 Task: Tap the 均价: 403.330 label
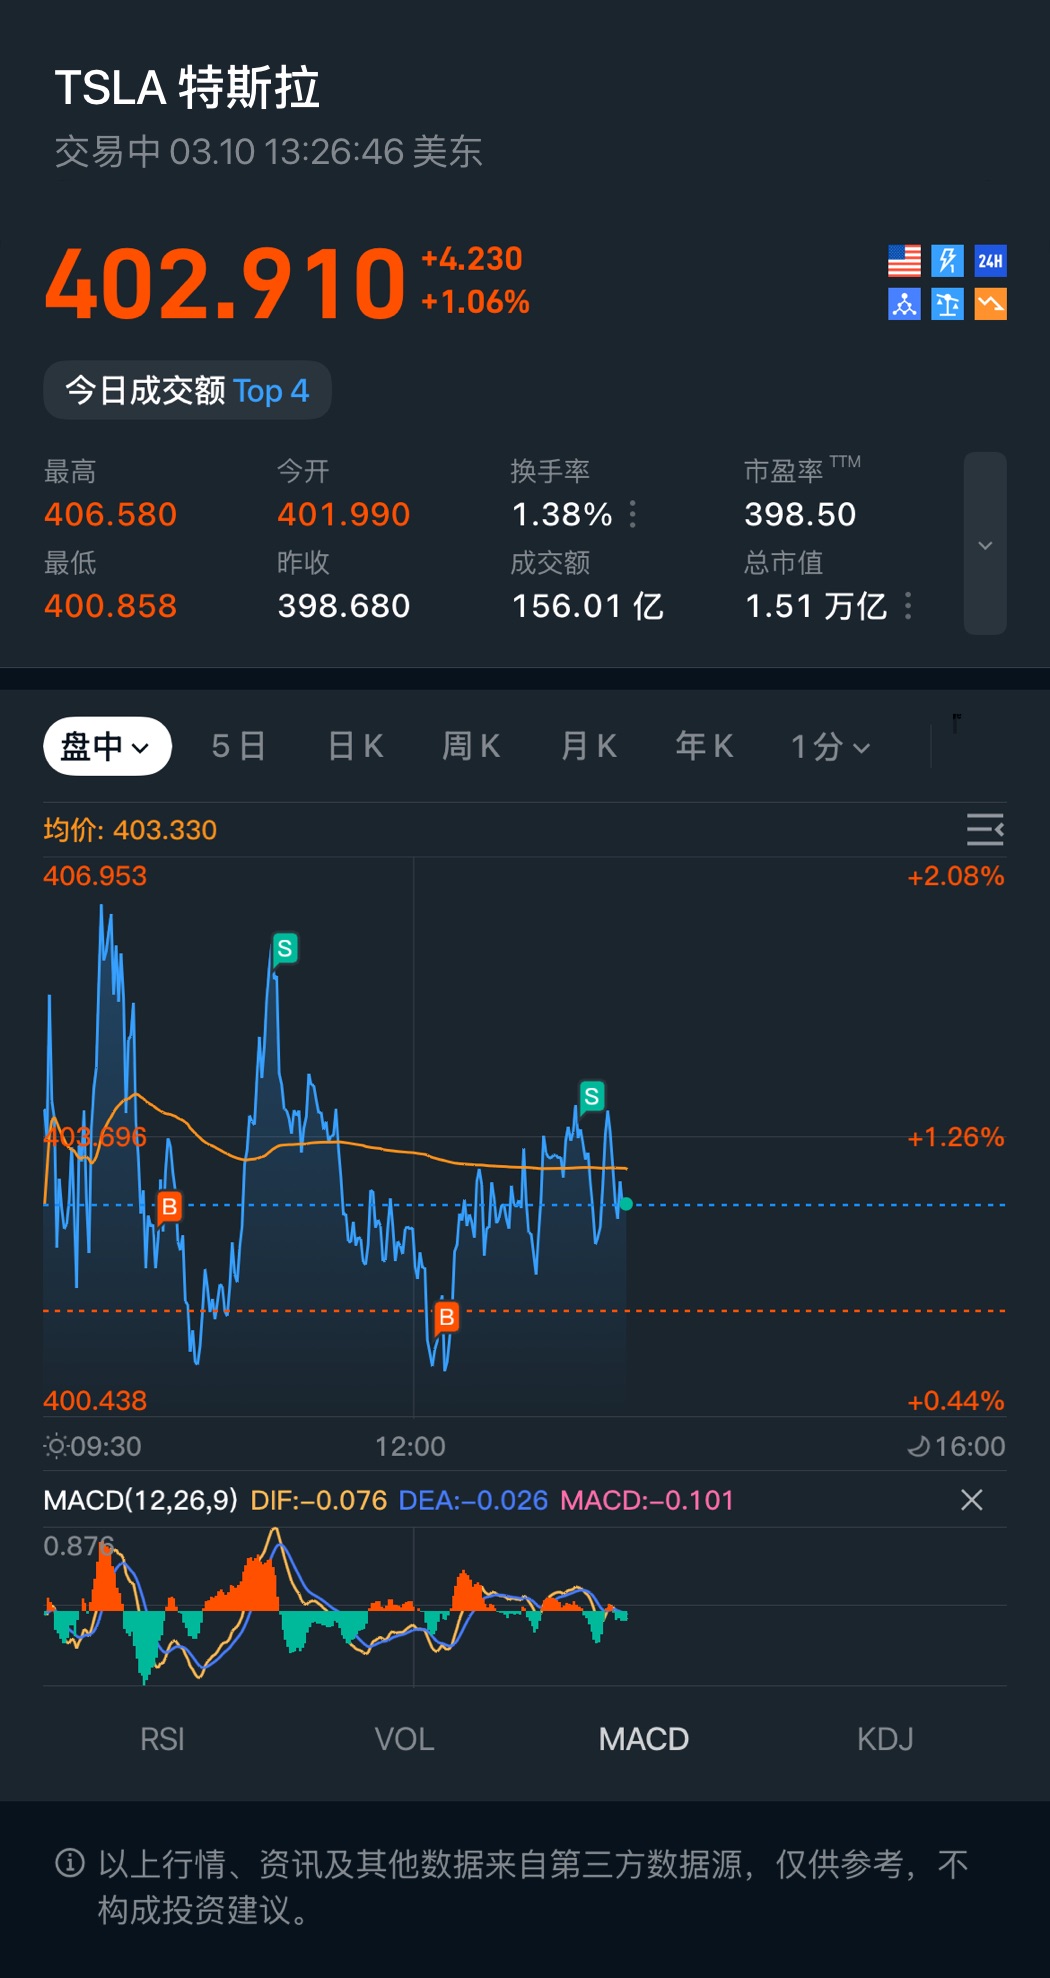pos(130,830)
